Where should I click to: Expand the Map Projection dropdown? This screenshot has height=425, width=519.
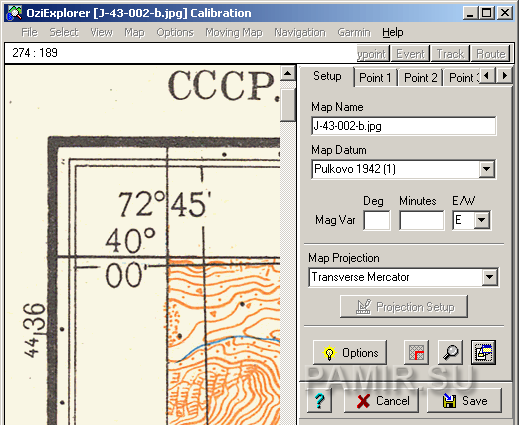tap(489, 277)
